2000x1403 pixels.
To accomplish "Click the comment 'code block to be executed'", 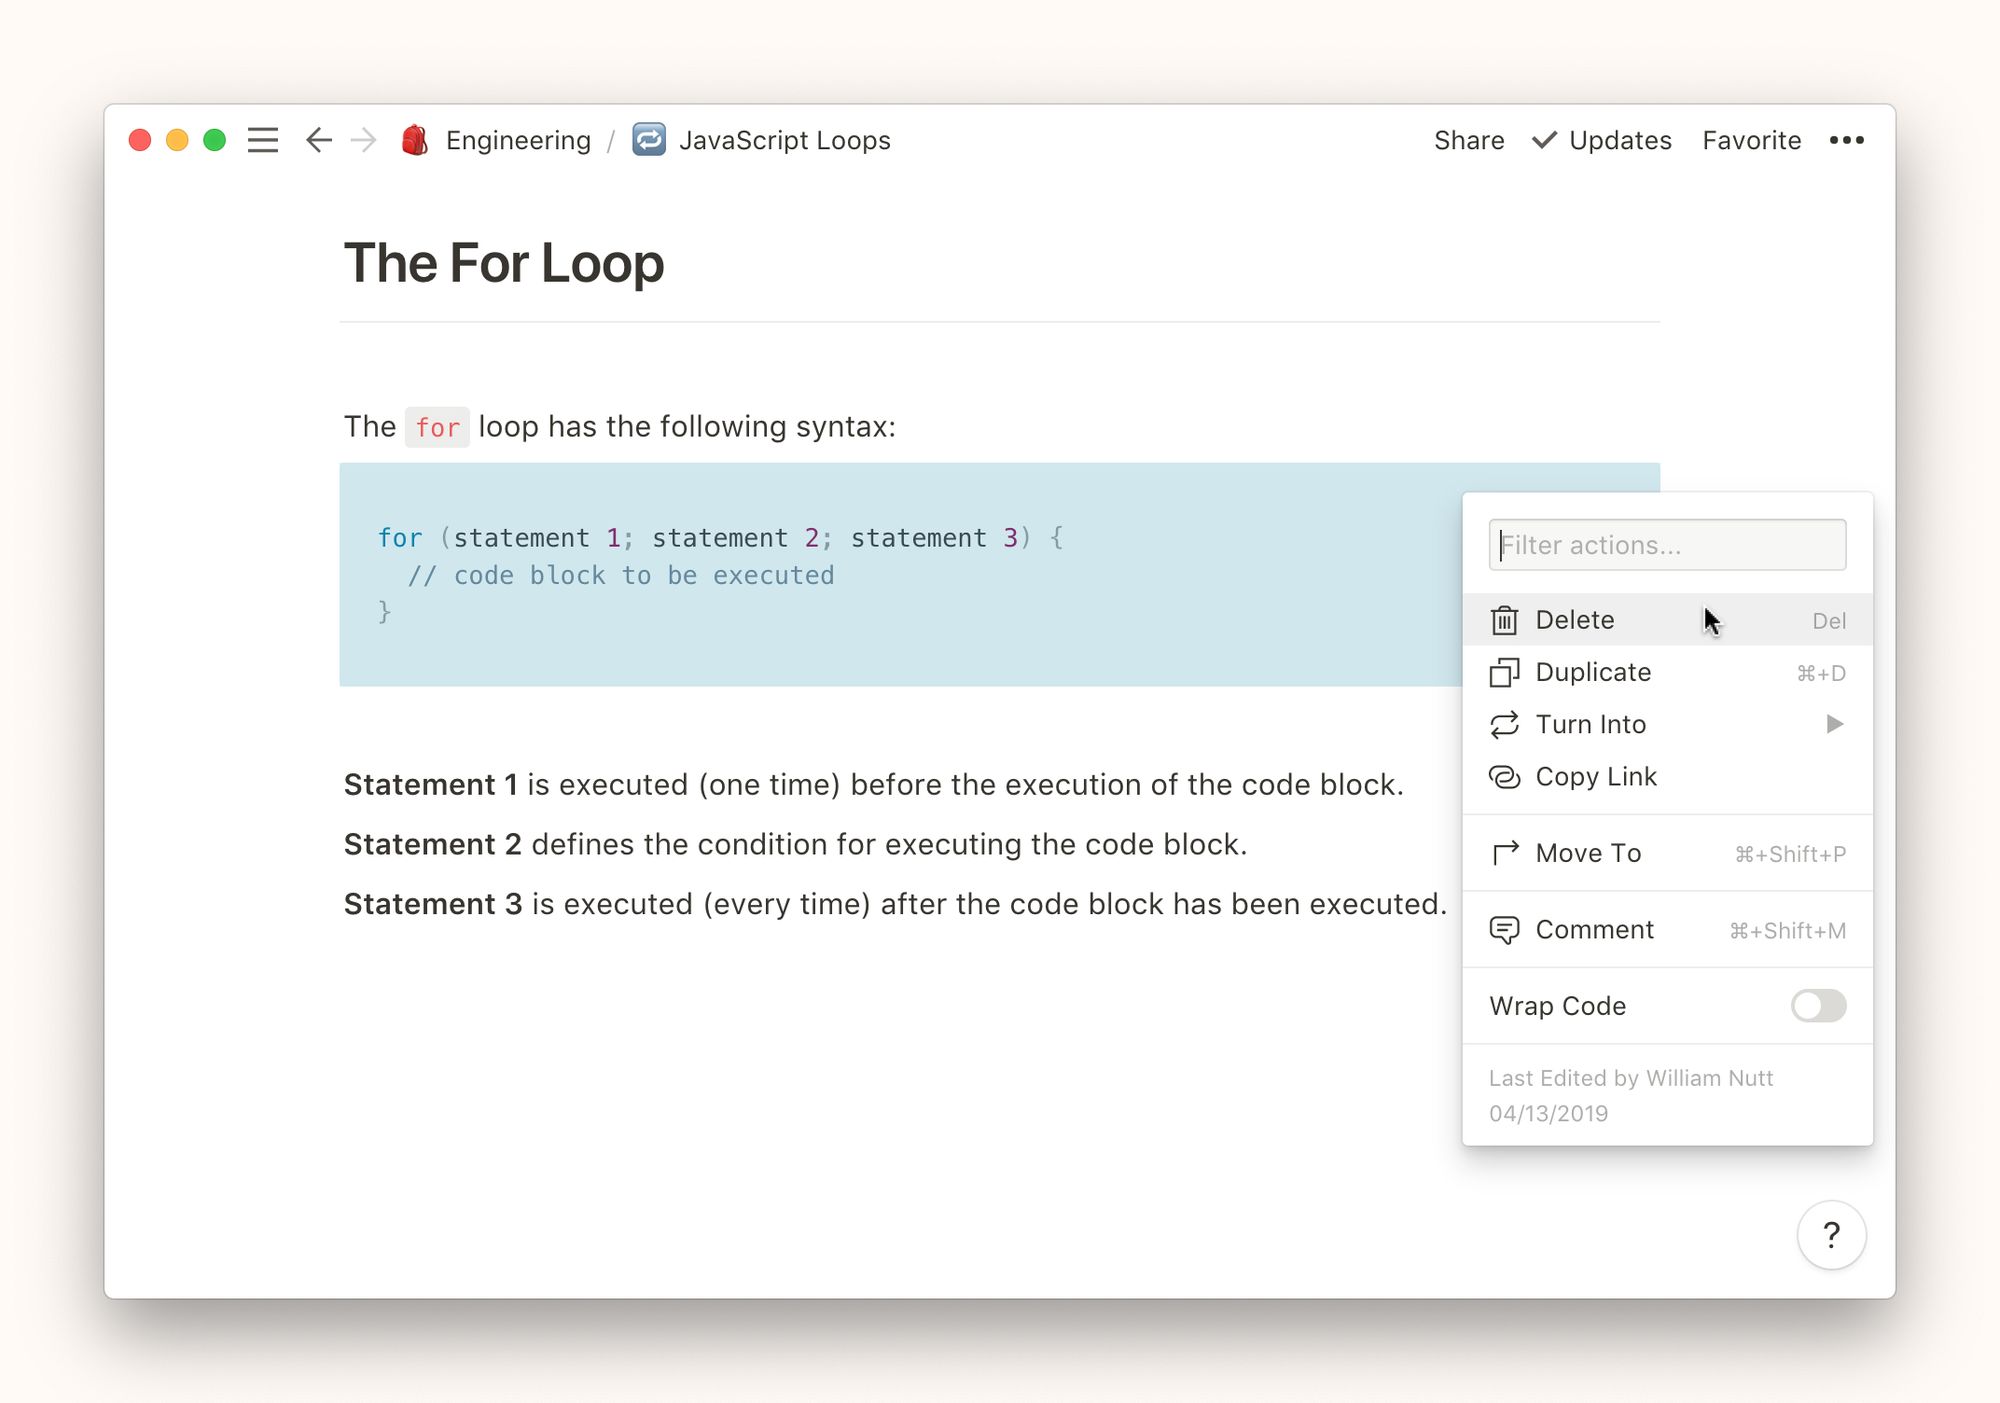I will point(644,576).
